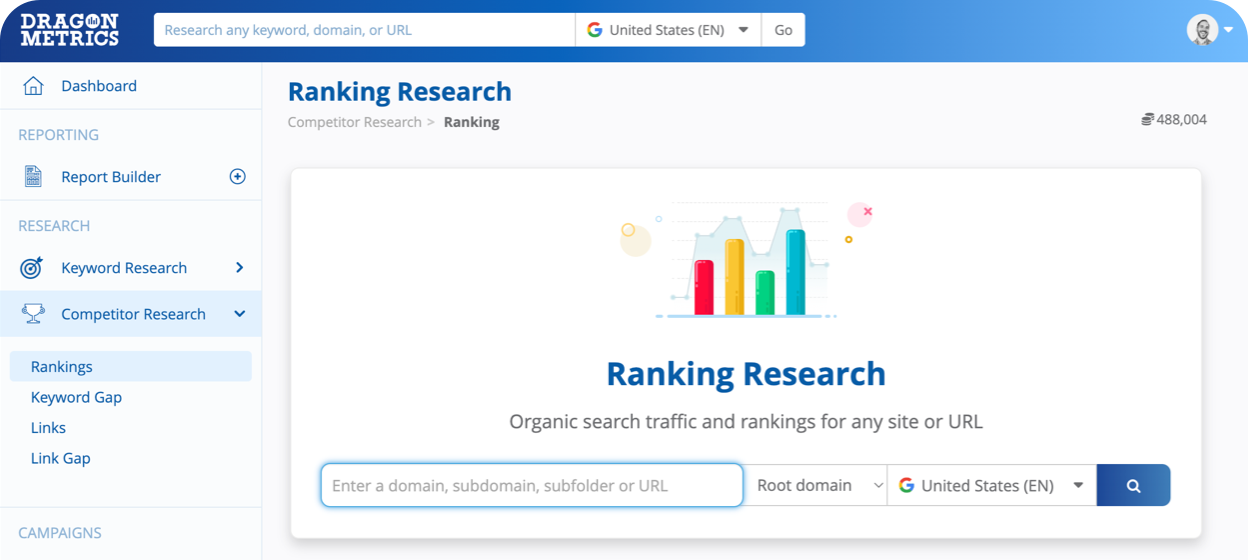This screenshot has height=560, width=1248.
Task: Open the United States (EN) dropdown beside Root domain
Action: [991, 485]
